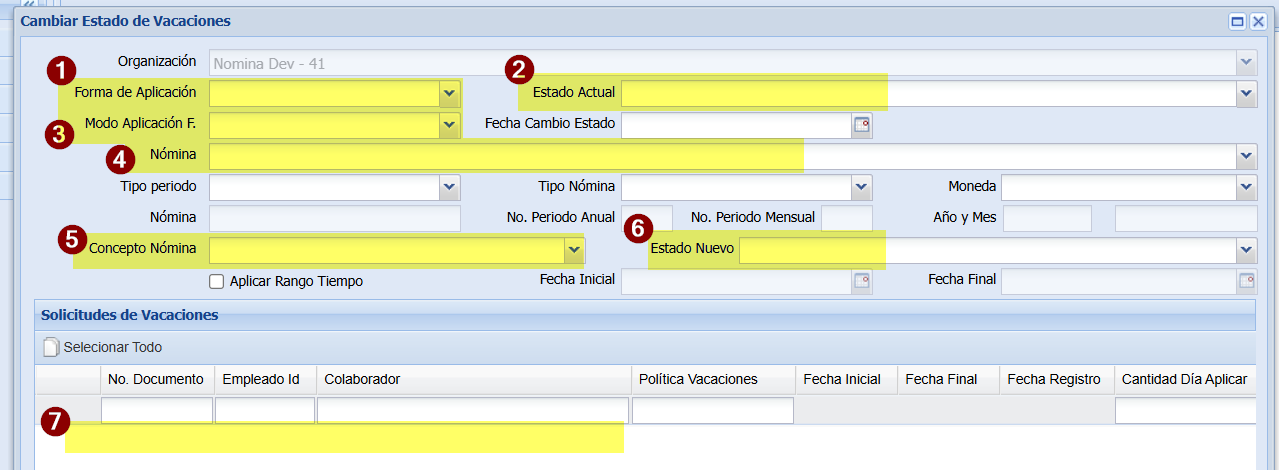Click the Selecionar Todo button
1279x470 pixels.
tap(103, 348)
